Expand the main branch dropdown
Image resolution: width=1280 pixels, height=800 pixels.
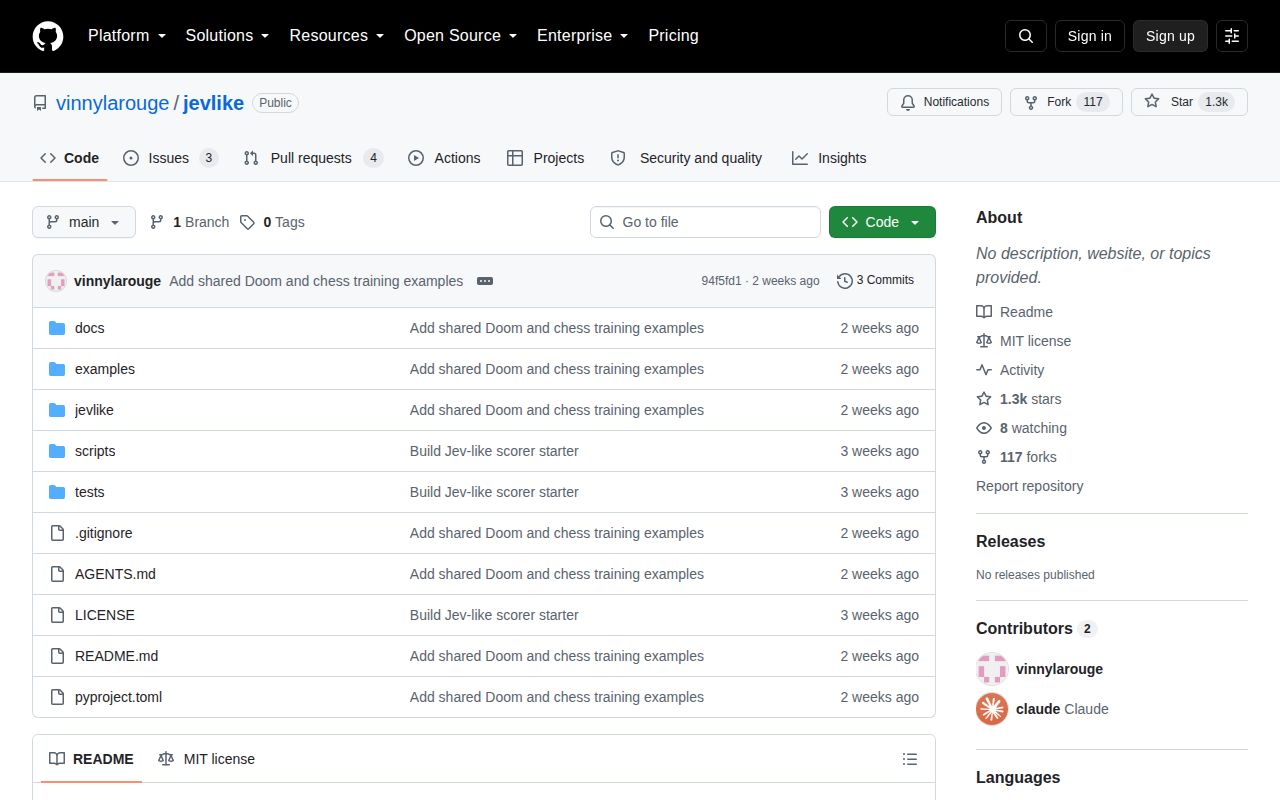(x=84, y=222)
